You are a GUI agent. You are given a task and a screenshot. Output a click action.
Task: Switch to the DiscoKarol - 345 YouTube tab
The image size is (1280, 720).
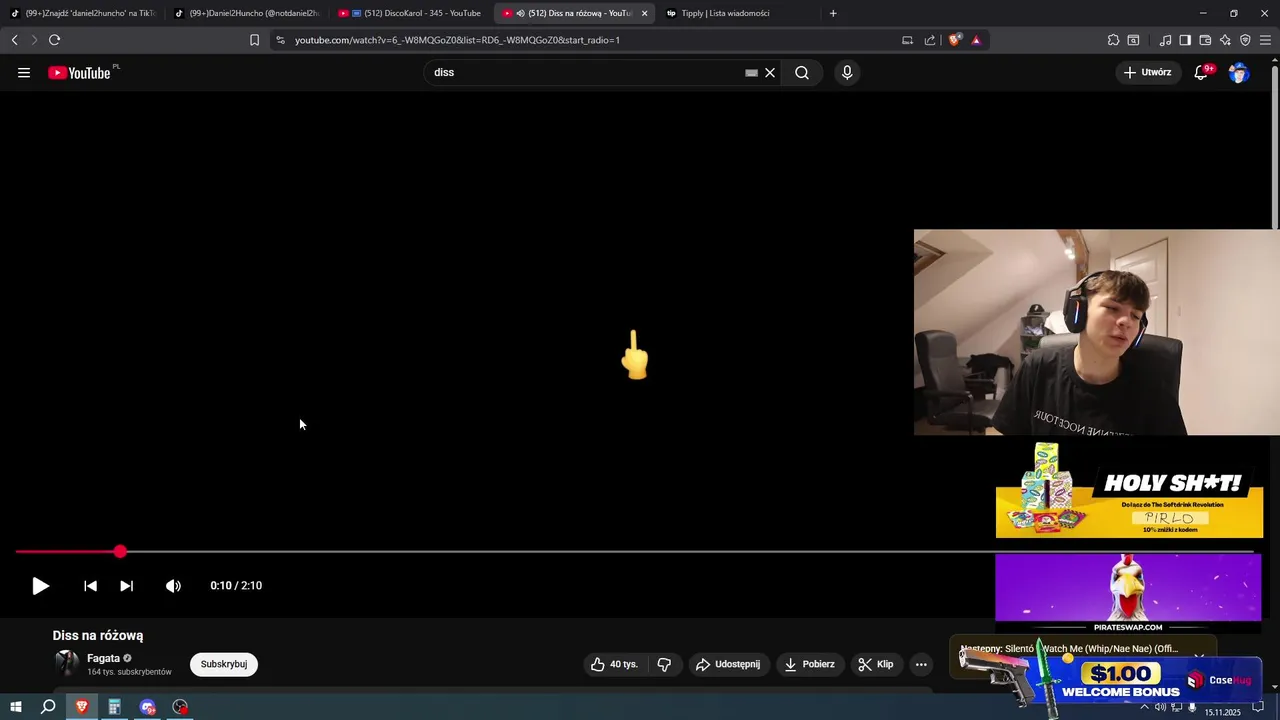[411, 13]
